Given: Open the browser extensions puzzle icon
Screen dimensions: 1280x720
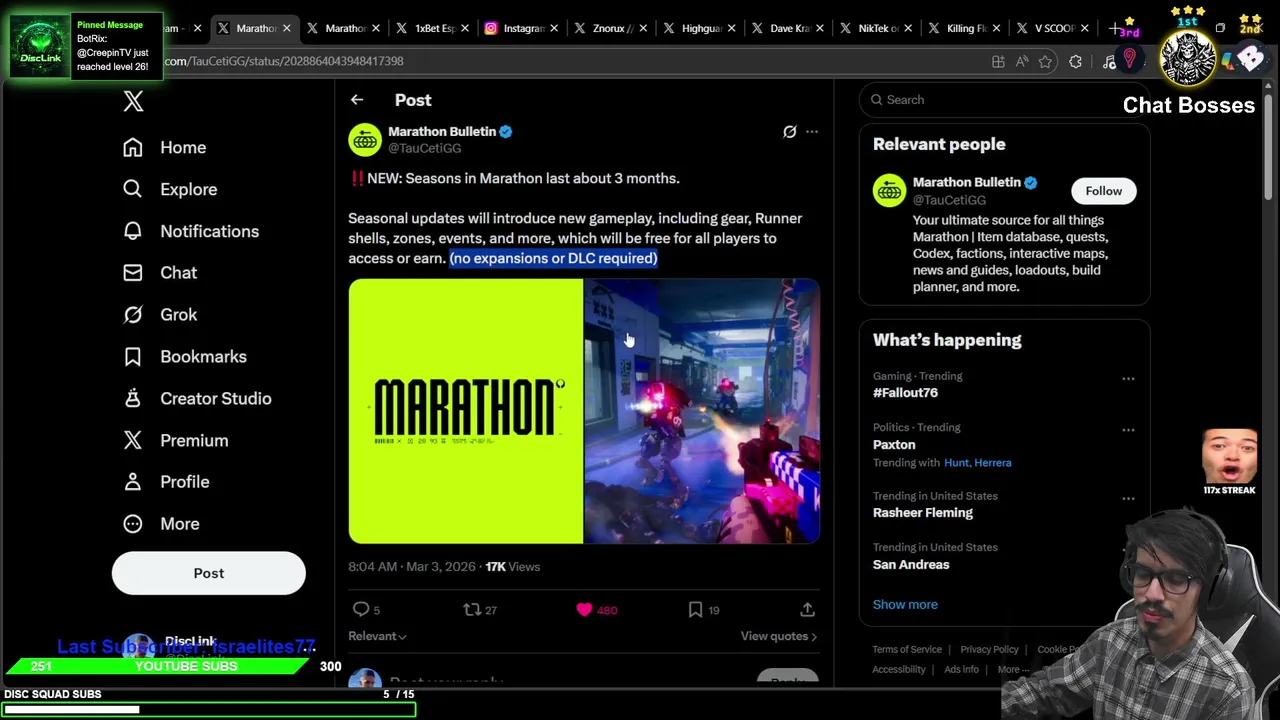Looking at the screenshot, I should [1075, 62].
